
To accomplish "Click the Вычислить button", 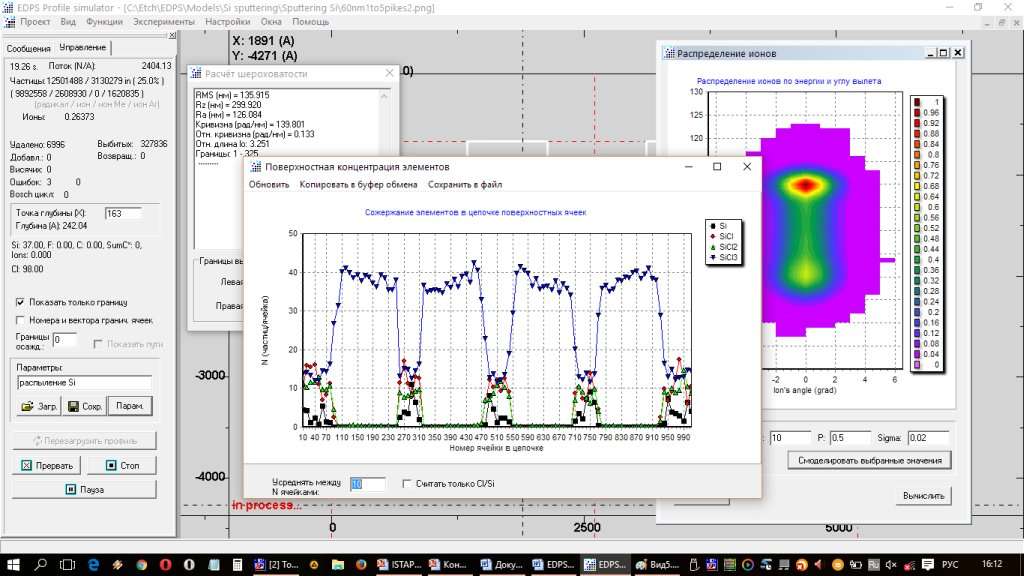I will (x=923, y=496).
